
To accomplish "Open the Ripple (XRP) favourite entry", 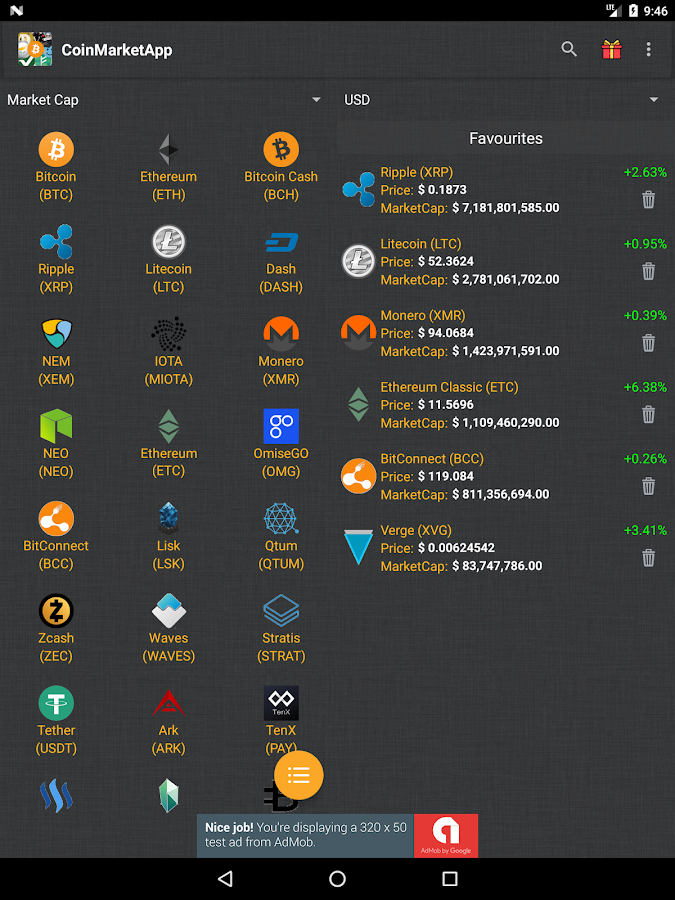I will tap(505, 190).
